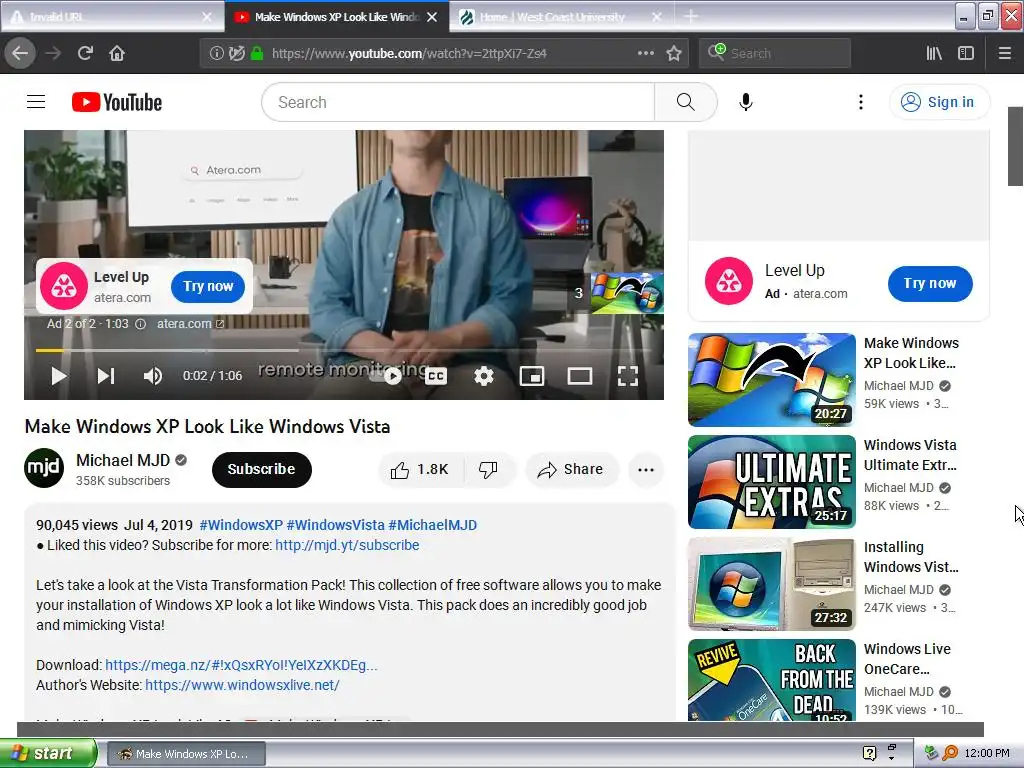Open the mjd.yt/subscribe link
Viewport: 1024px width, 768px height.
pos(347,545)
